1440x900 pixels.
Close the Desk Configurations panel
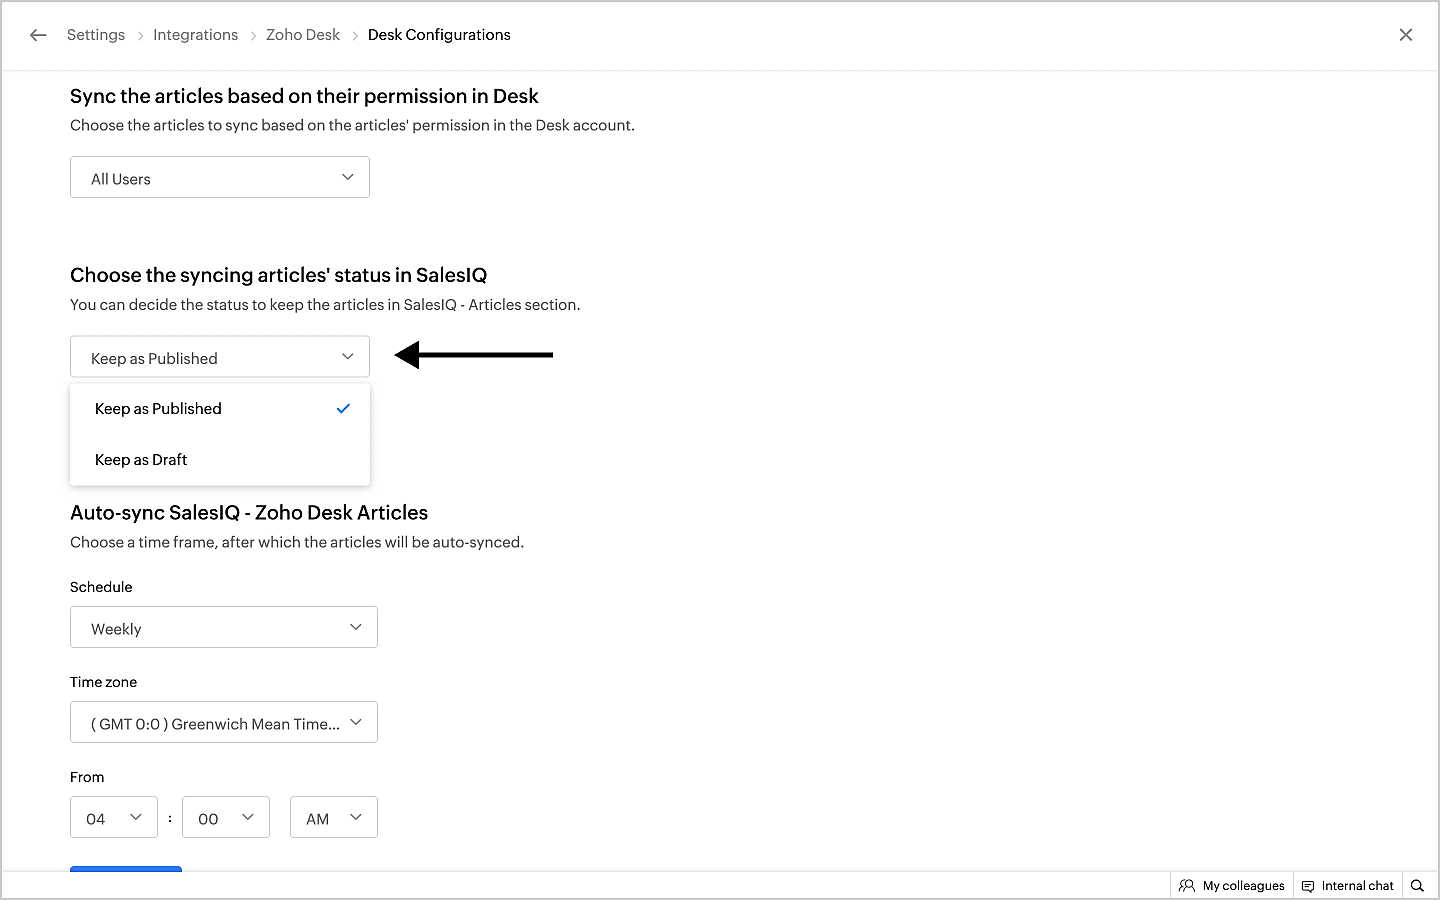point(1405,35)
